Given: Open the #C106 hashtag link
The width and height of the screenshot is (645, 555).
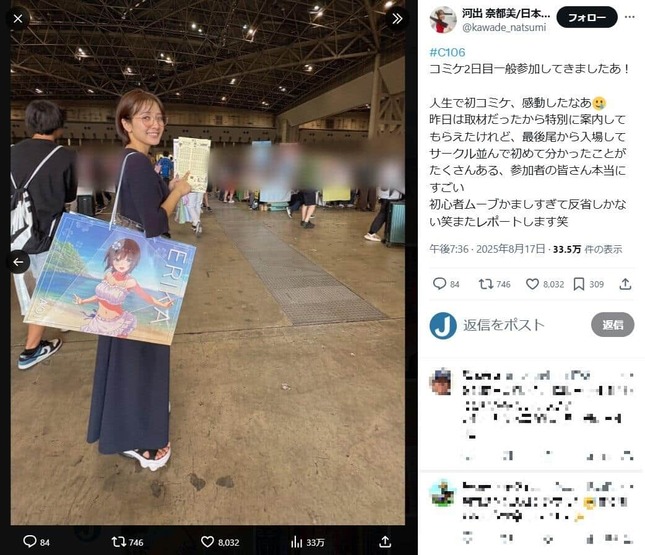Looking at the screenshot, I should (447, 52).
